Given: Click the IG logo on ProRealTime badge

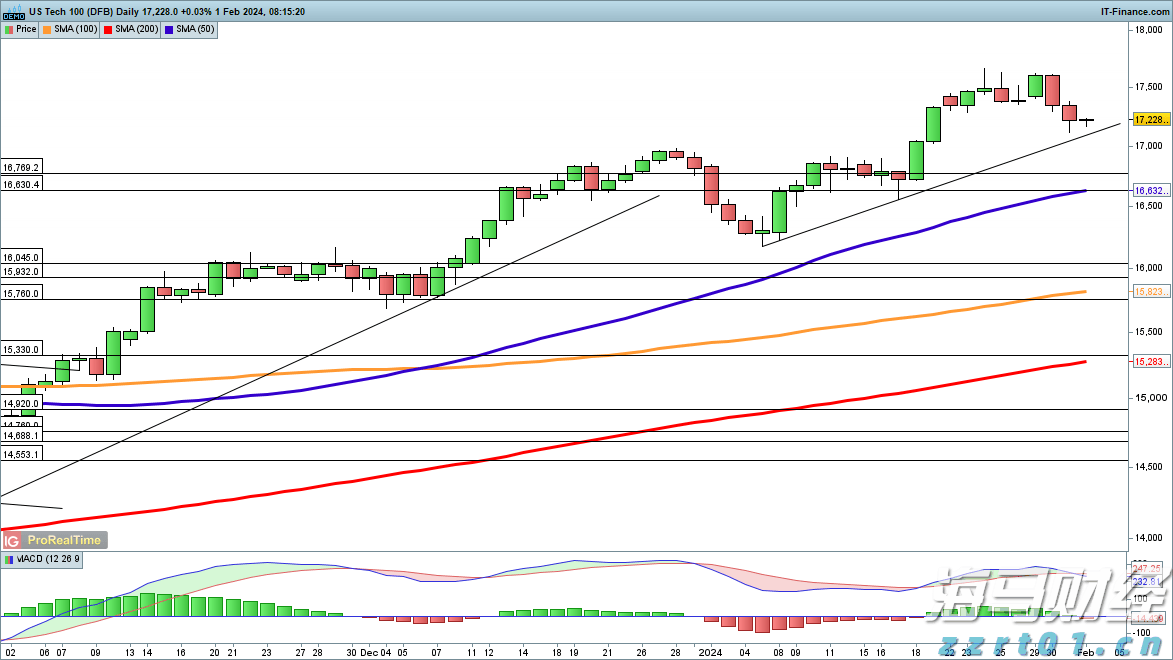Looking at the screenshot, I should [x=12, y=540].
